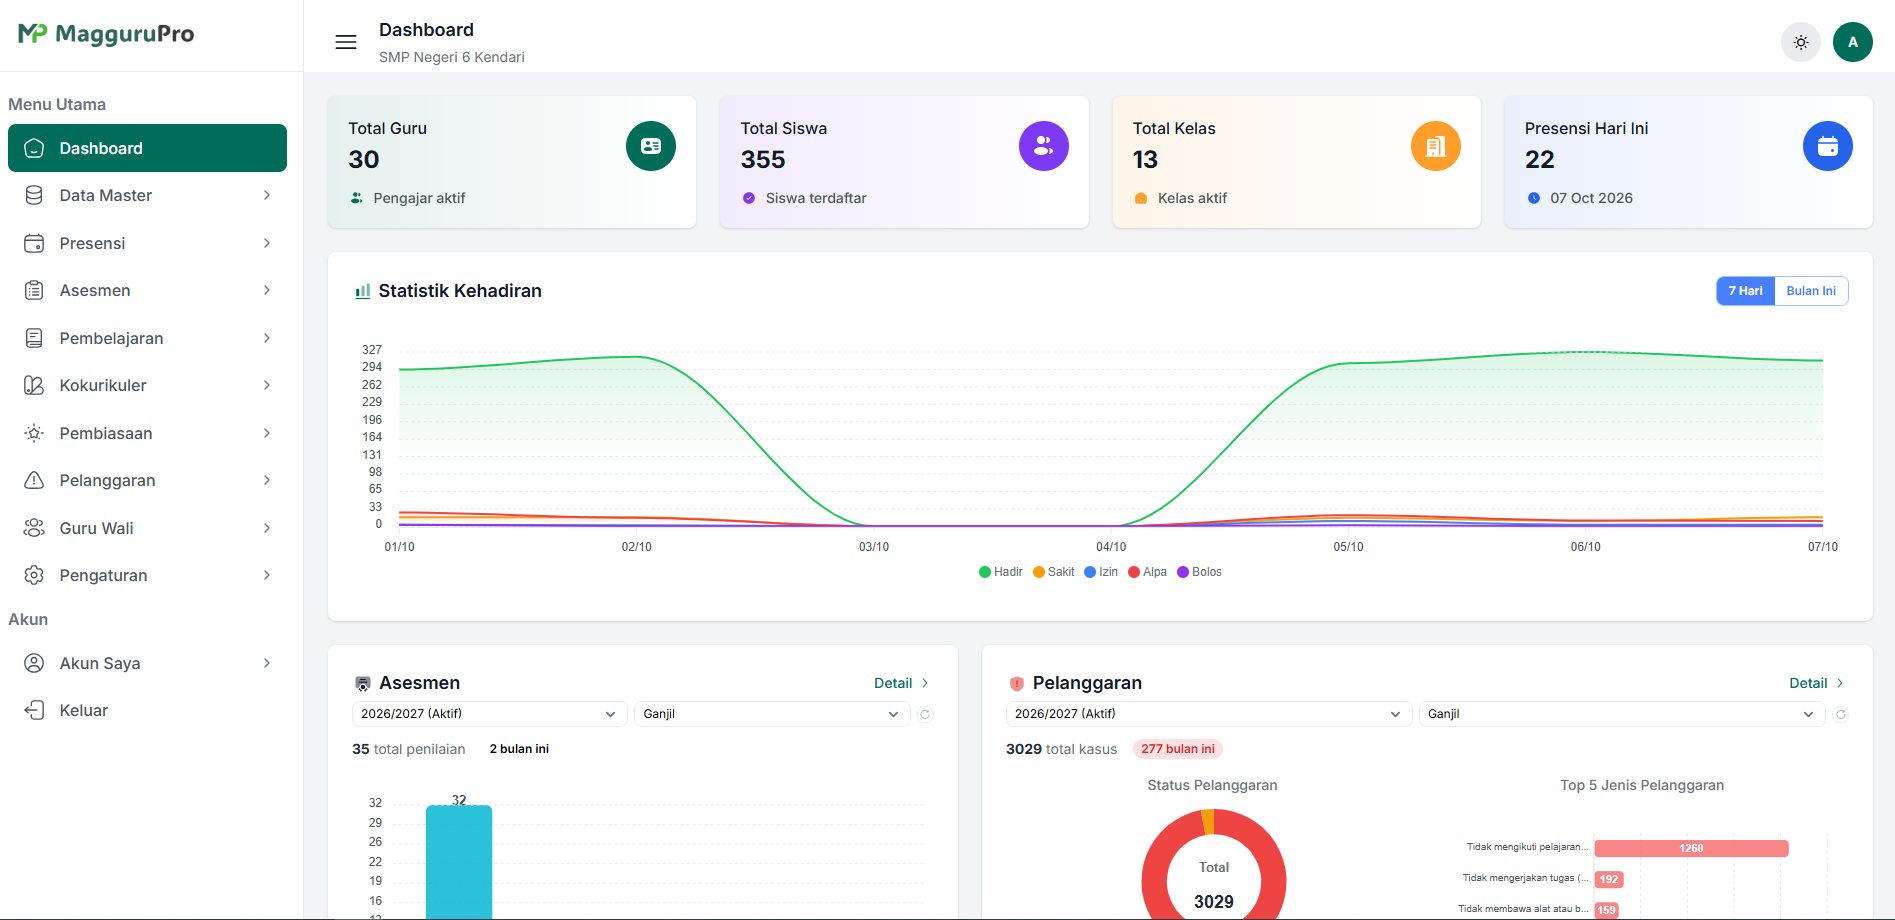Refresh the Pelanggaran panel data
The height and width of the screenshot is (920, 1895).
click(1841, 714)
